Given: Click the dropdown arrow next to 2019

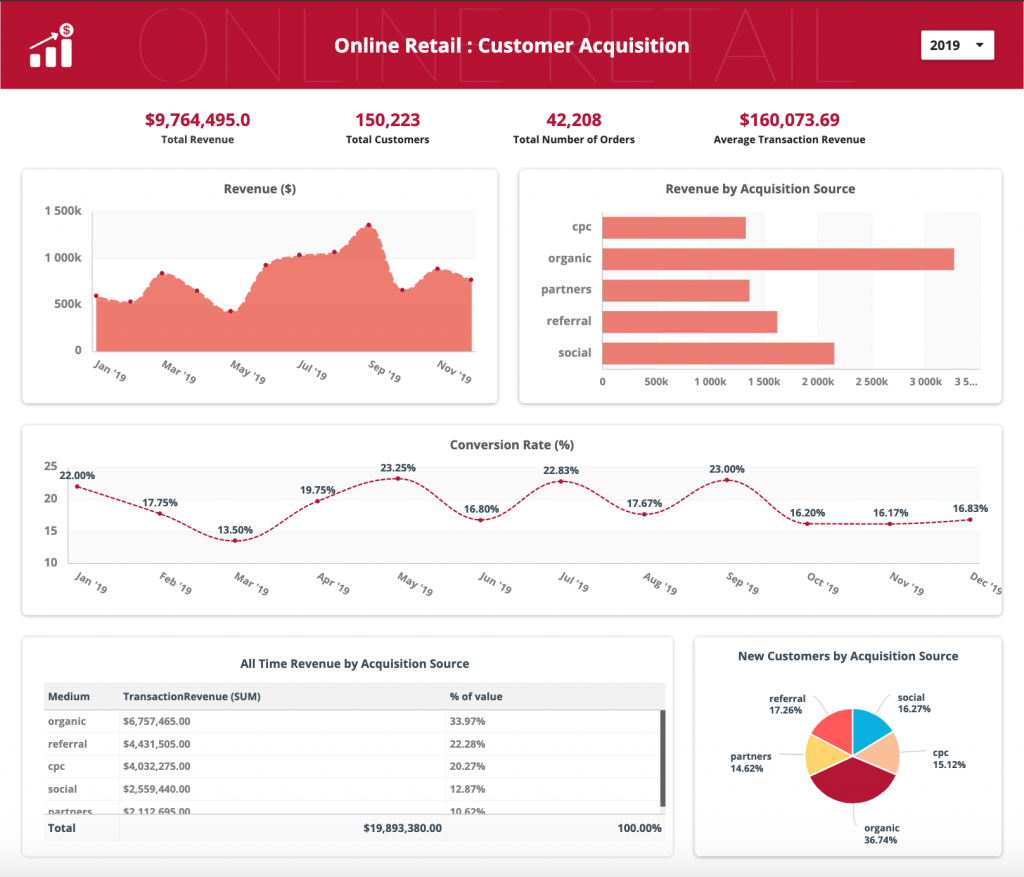Looking at the screenshot, I should click(x=979, y=45).
